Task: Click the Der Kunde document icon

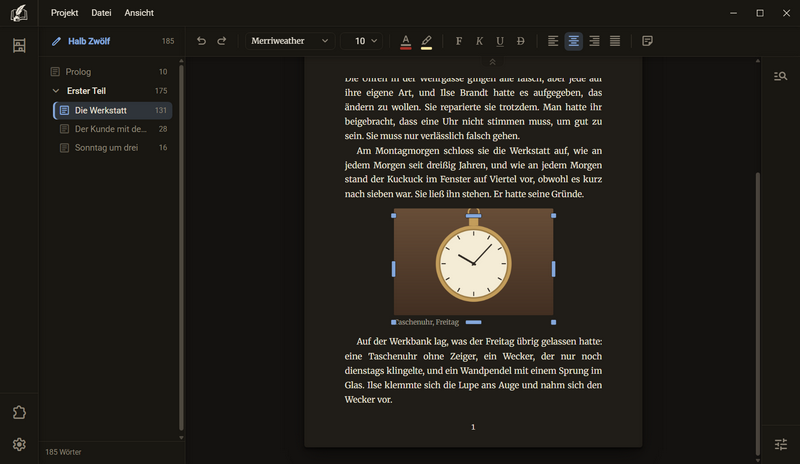Action: click(64, 129)
